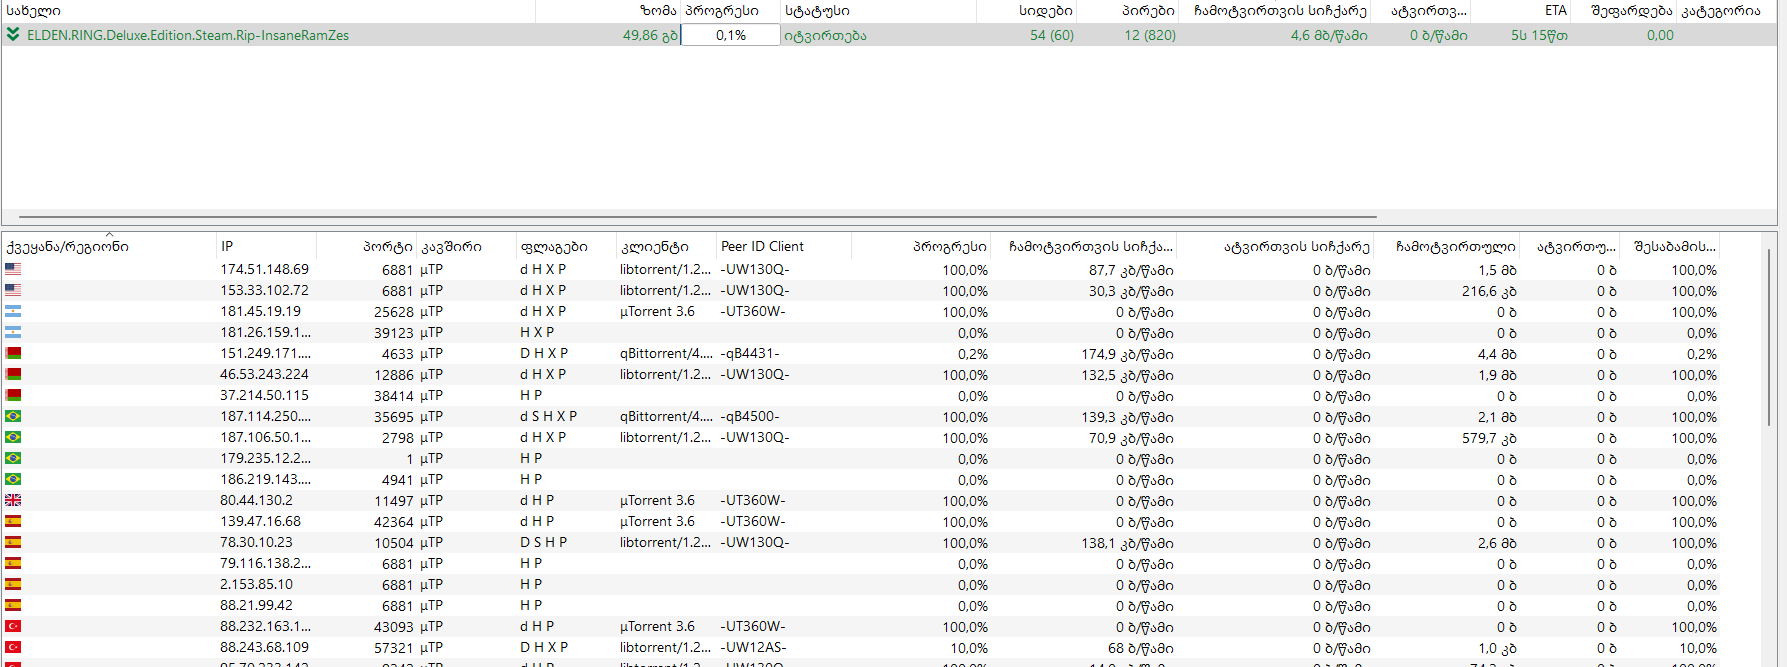Click the 4,6 download speed cell of the torrent
Viewport: 1787px width, 667px height.
click(x=1329, y=35)
